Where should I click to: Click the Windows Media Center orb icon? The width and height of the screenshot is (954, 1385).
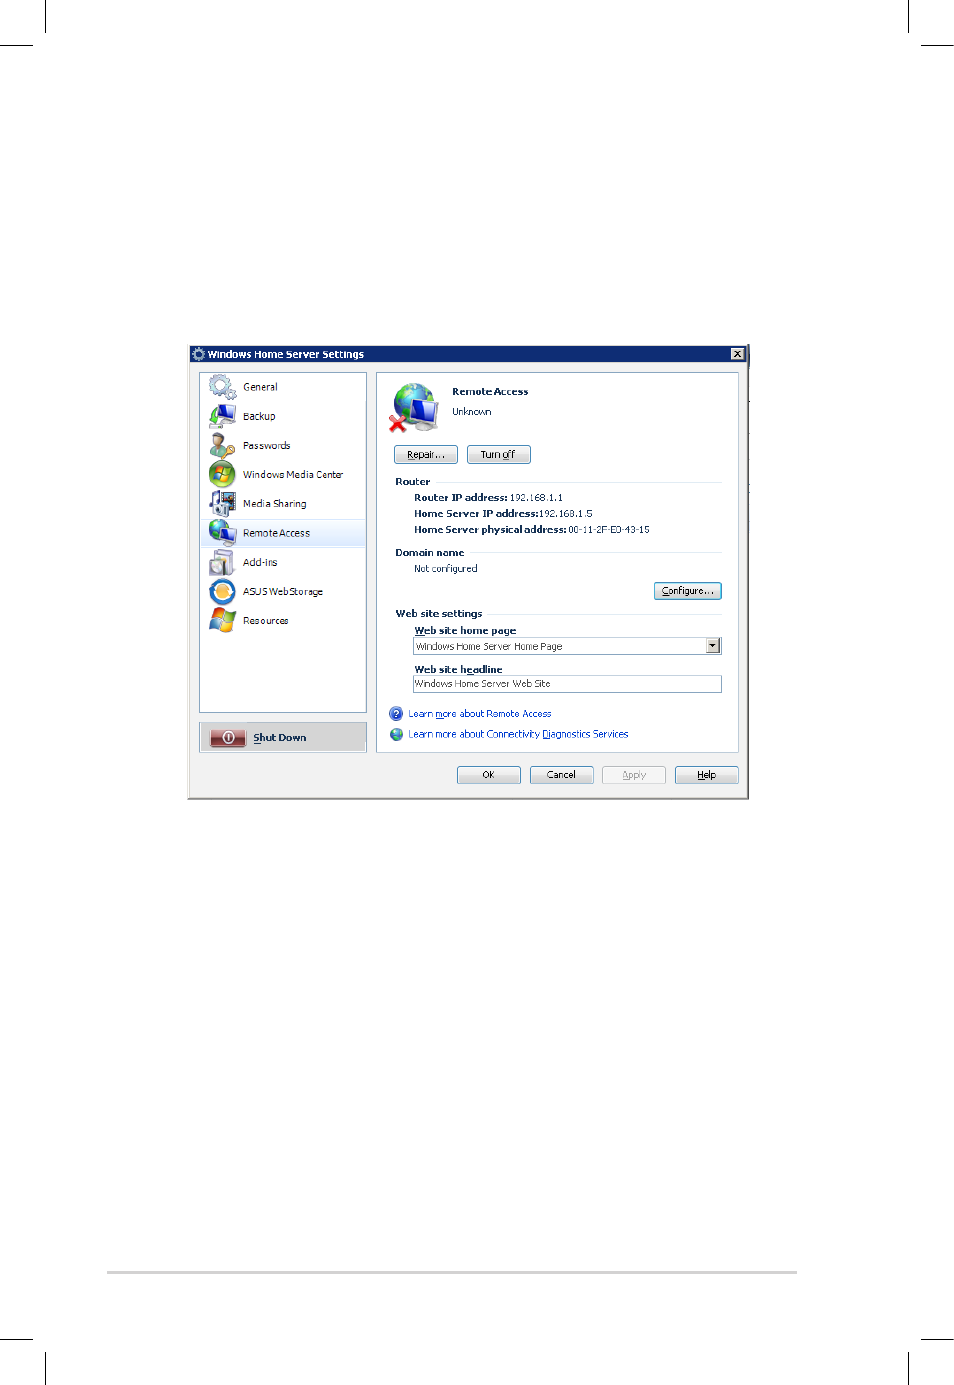pyautogui.click(x=222, y=474)
